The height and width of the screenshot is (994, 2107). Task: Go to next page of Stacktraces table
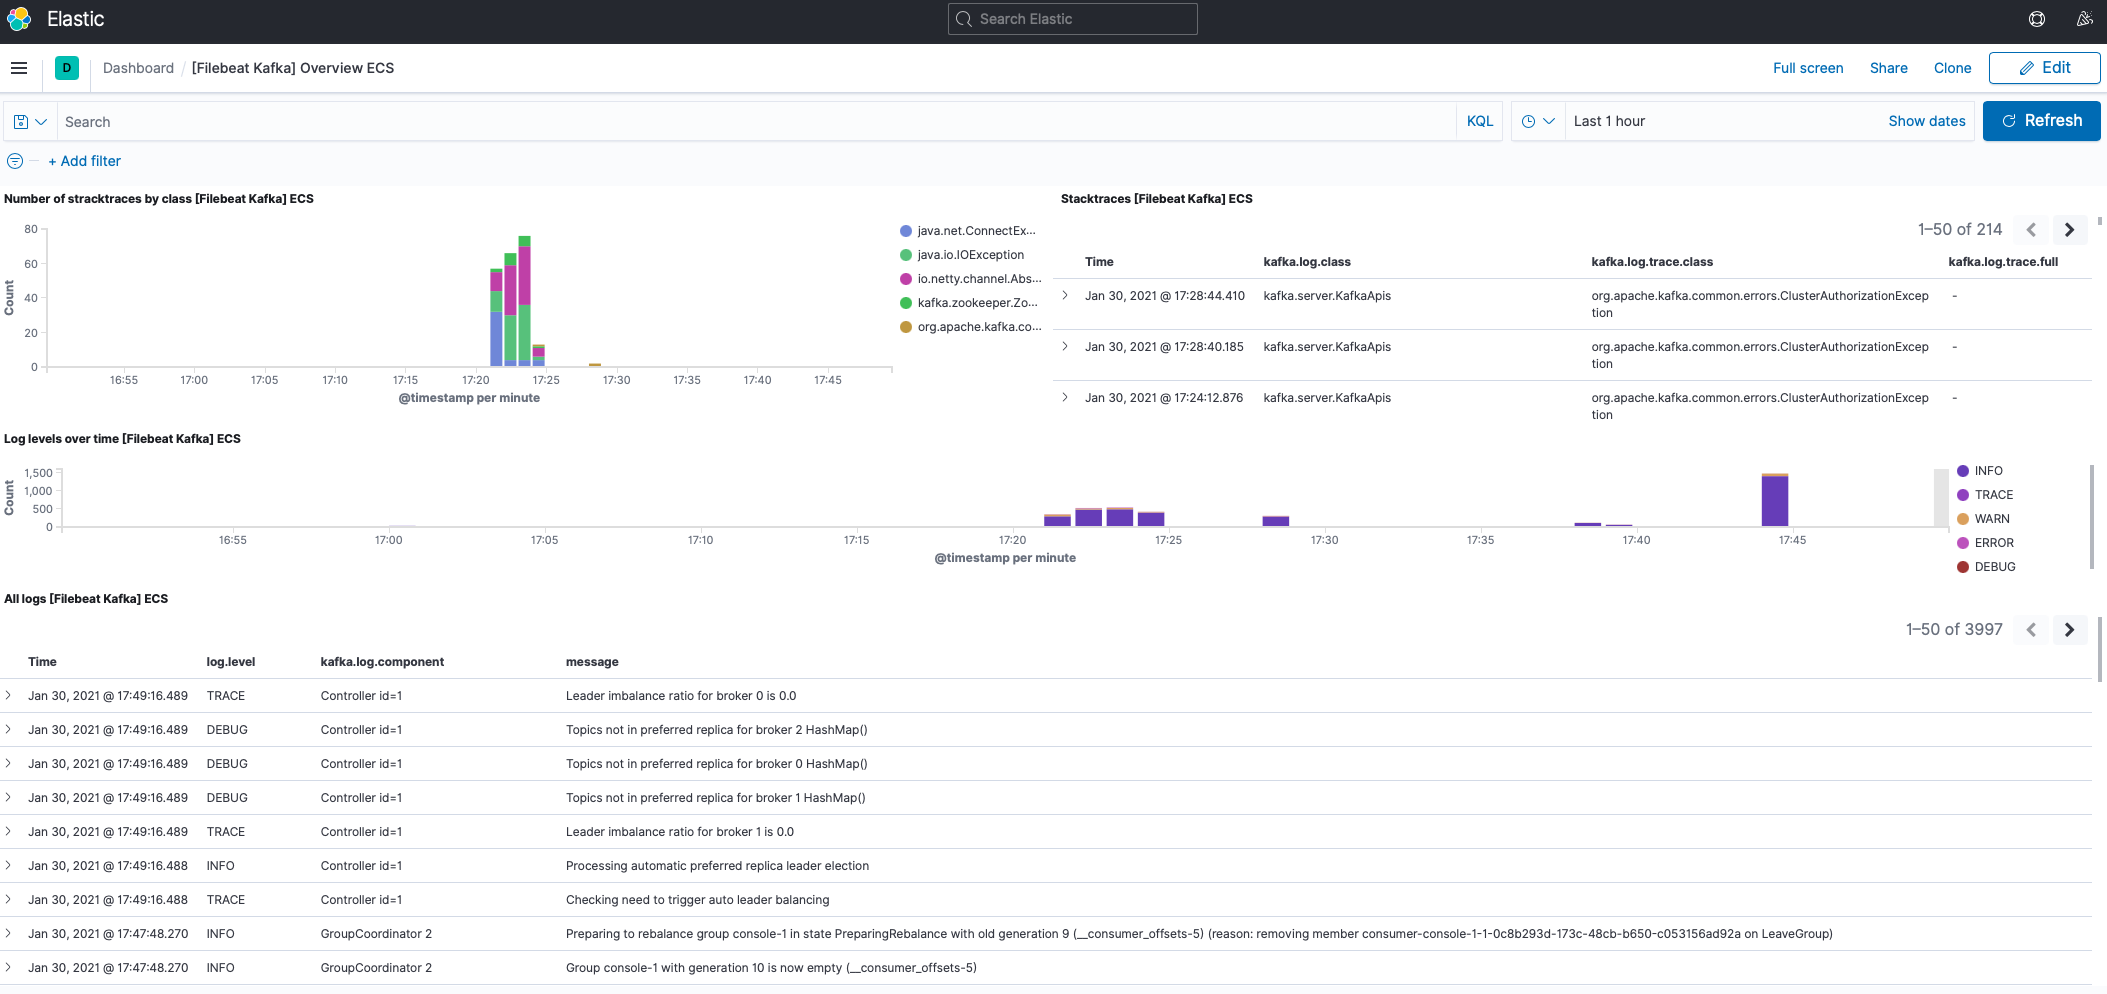point(2070,230)
